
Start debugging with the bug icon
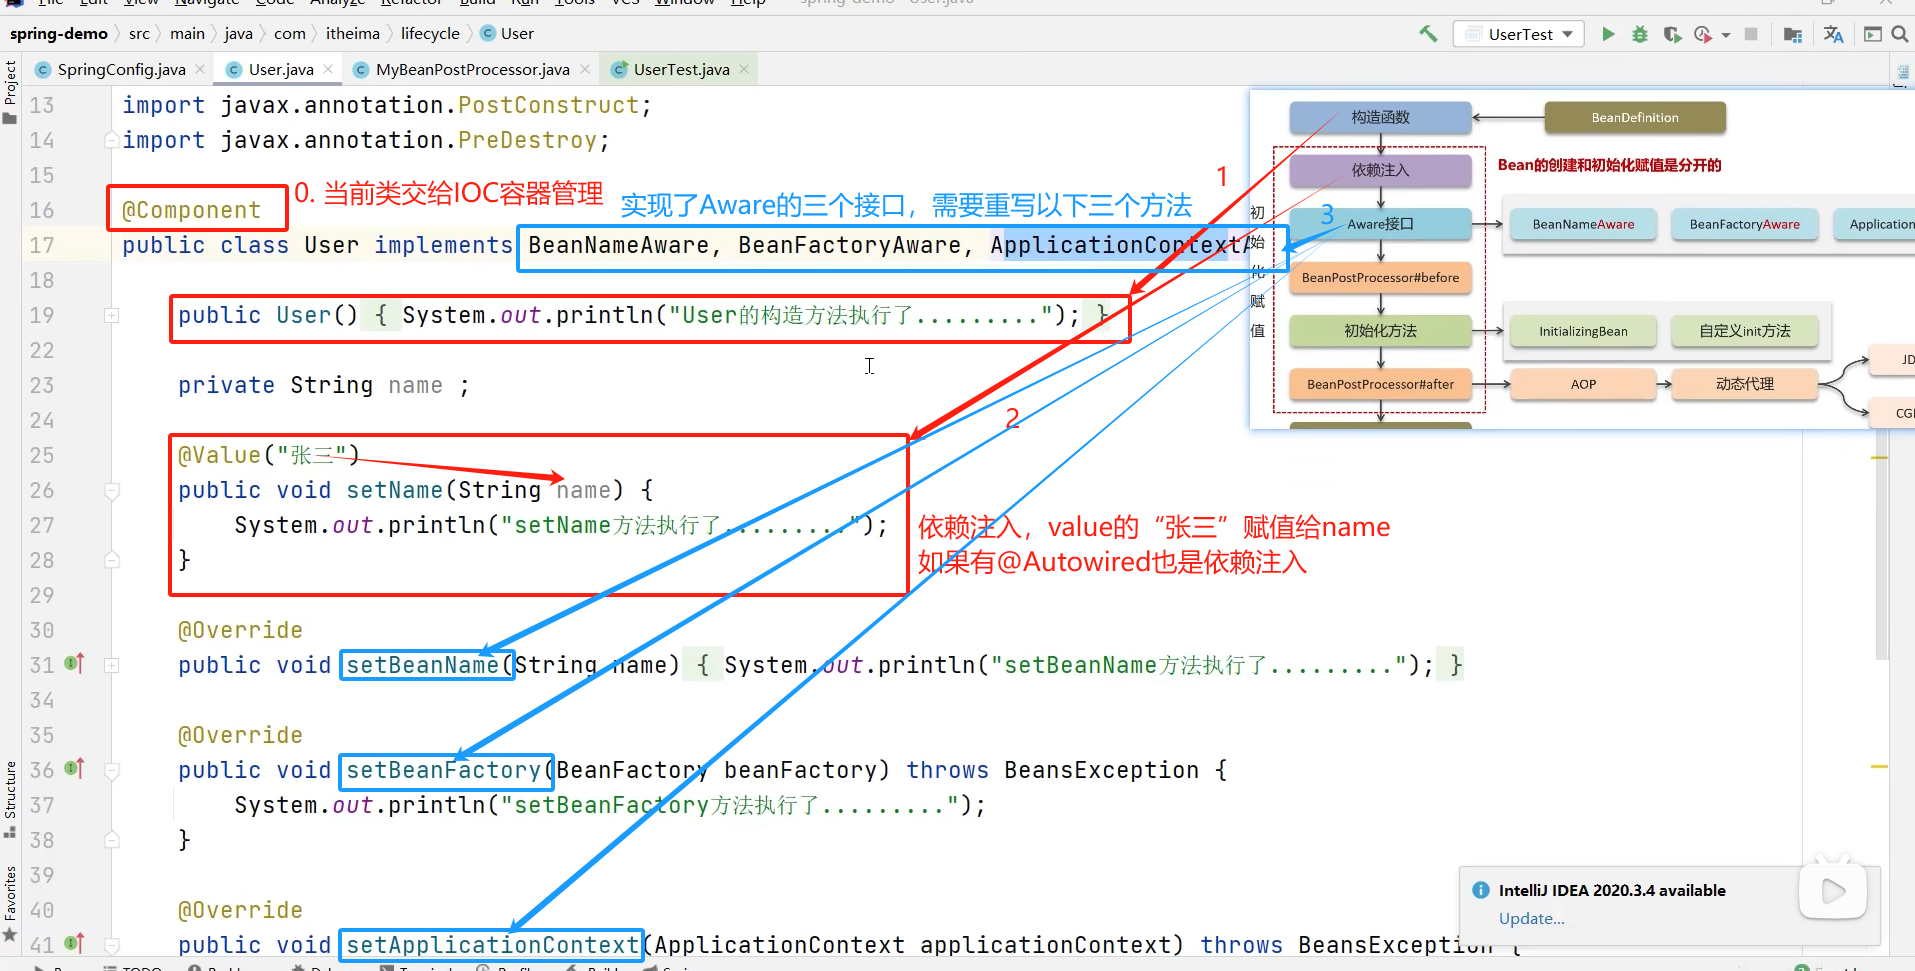click(1640, 34)
